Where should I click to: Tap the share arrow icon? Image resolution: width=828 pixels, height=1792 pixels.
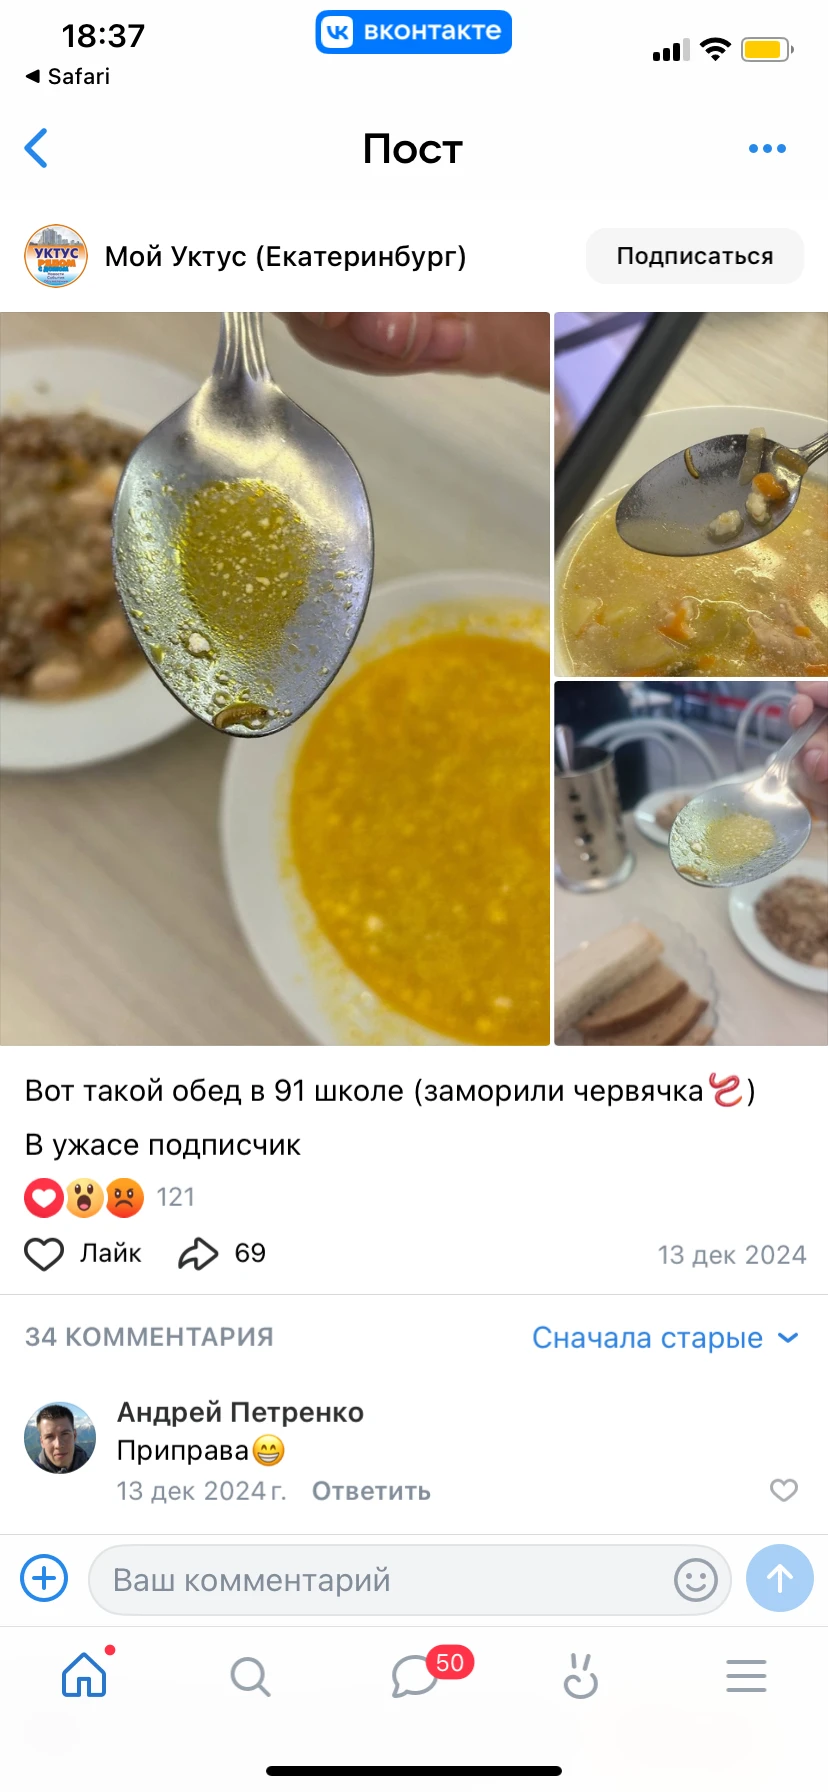tap(198, 1253)
